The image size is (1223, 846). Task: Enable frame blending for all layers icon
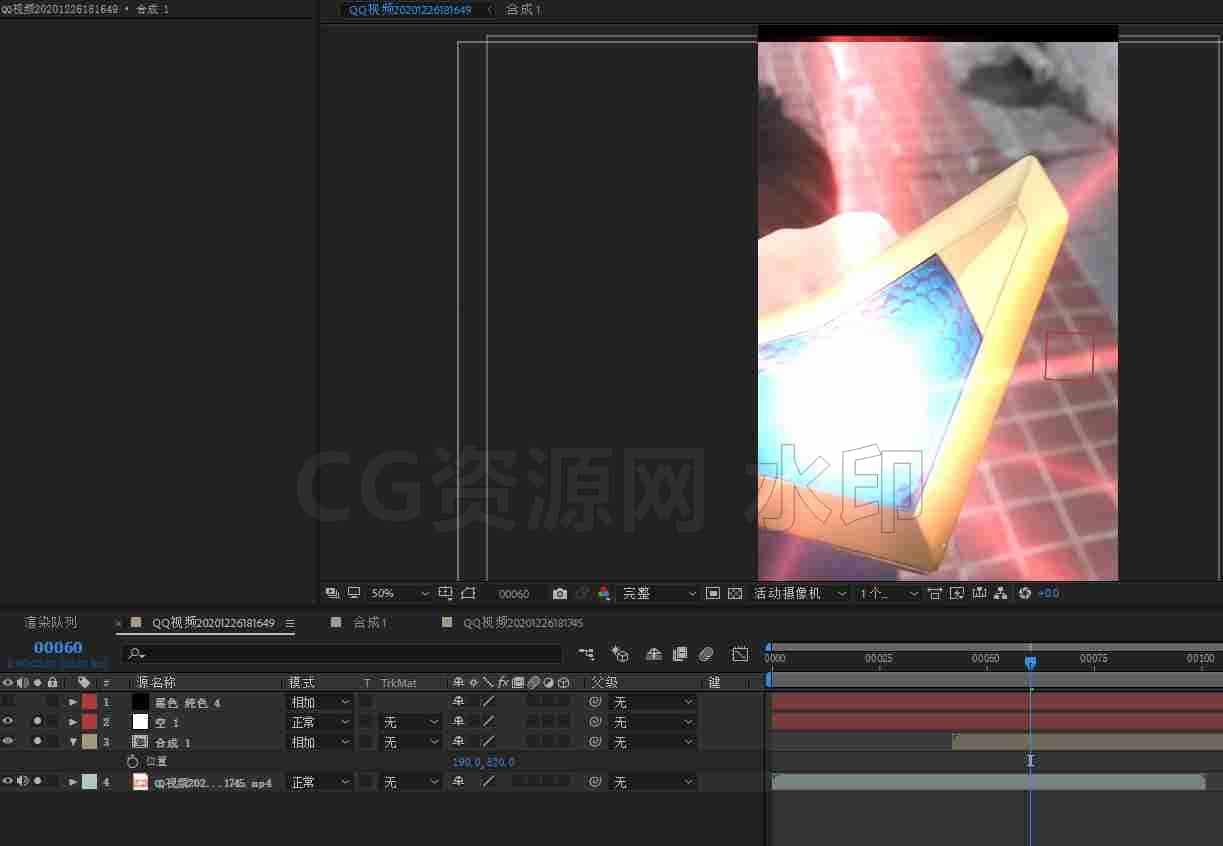tap(680, 654)
